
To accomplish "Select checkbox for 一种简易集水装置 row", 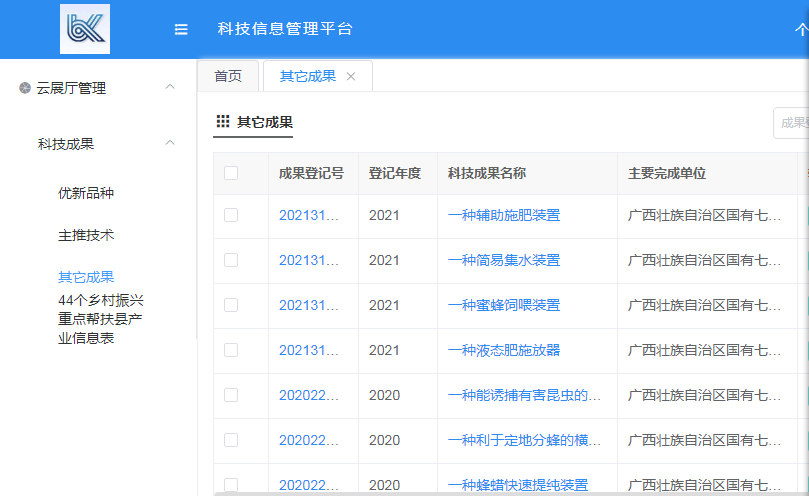I will (231, 260).
